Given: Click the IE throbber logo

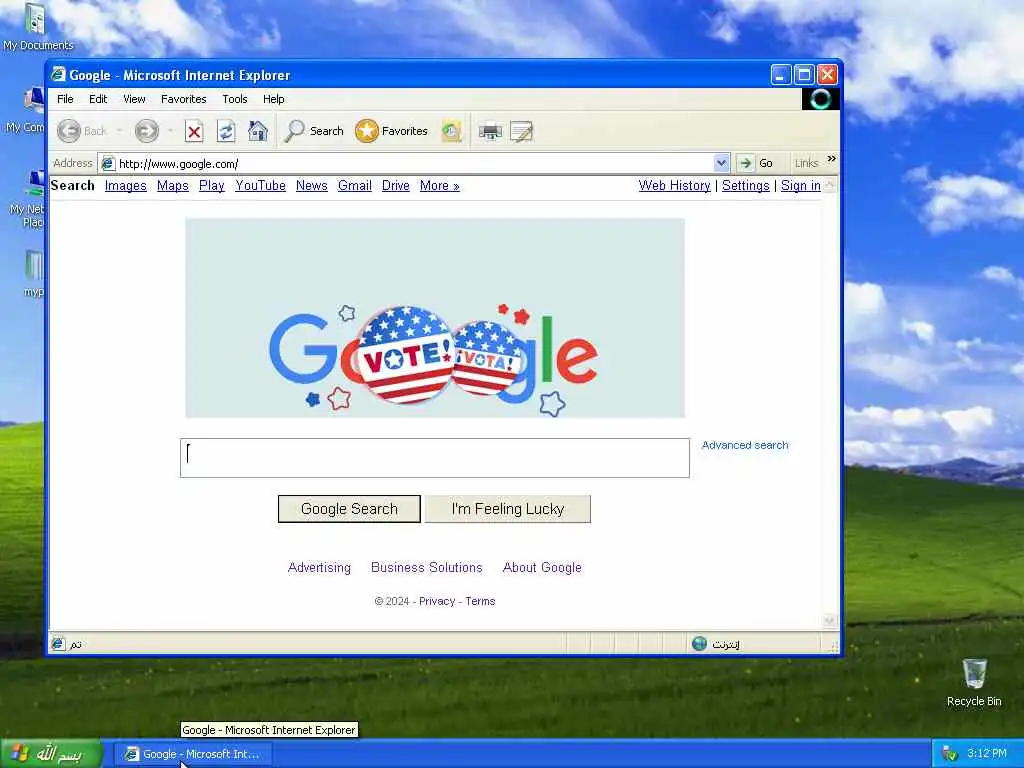Looking at the screenshot, I should point(821,99).
